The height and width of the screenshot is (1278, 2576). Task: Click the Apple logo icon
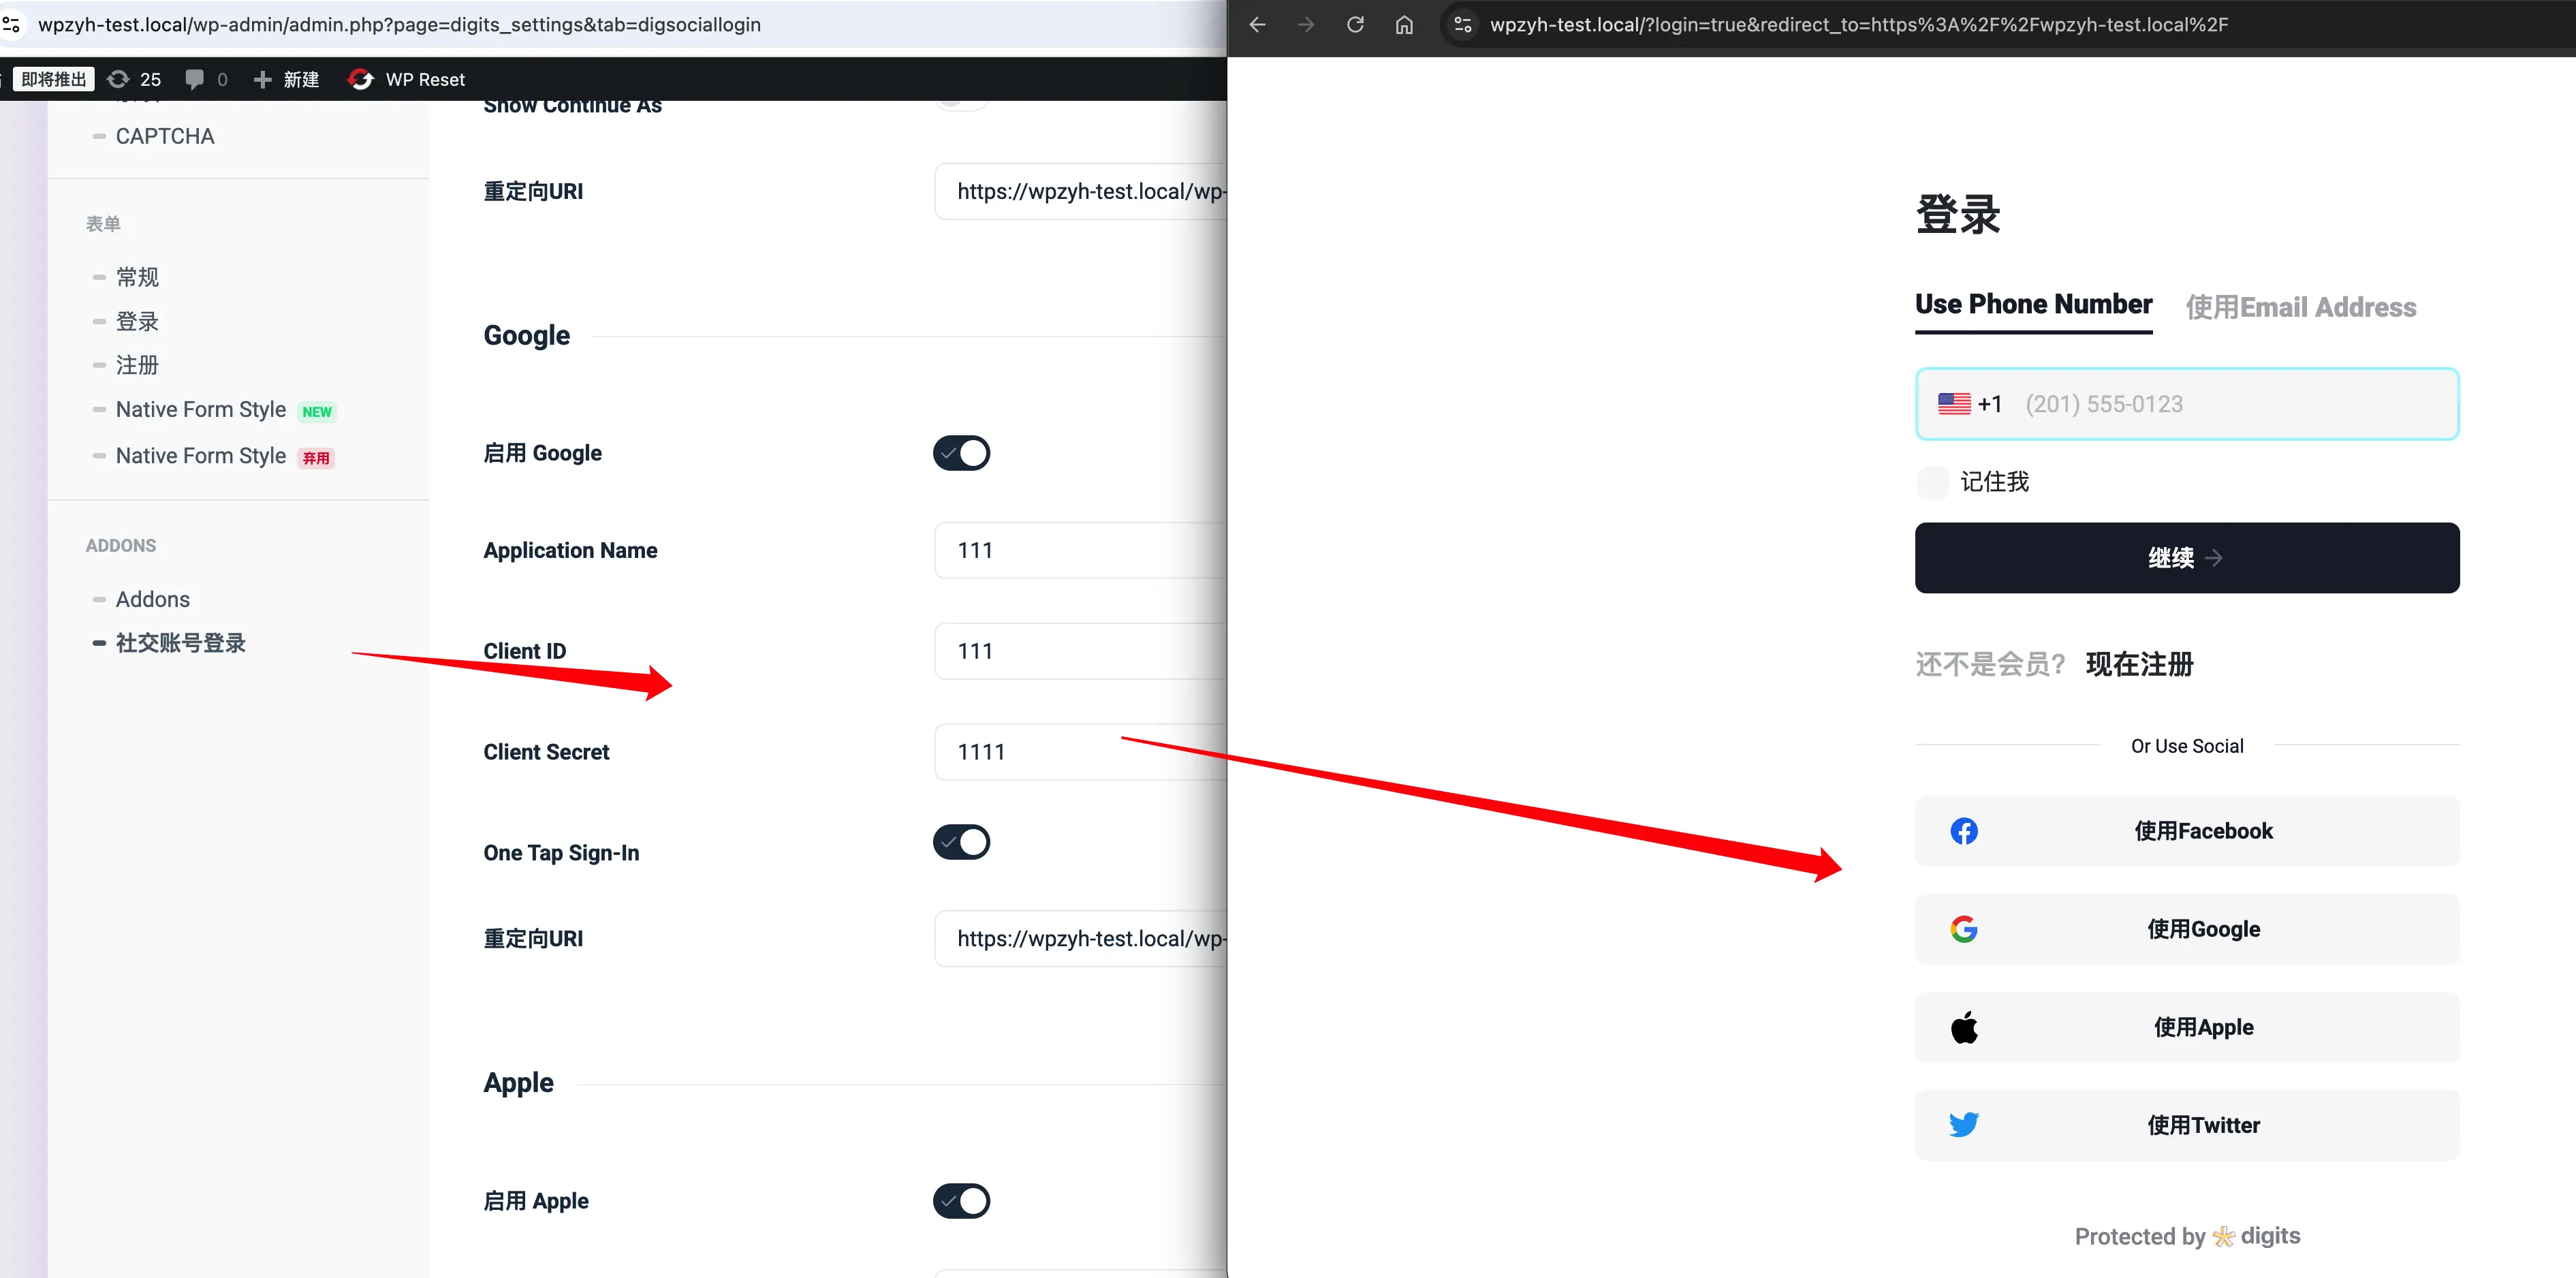(1964, 1027)
